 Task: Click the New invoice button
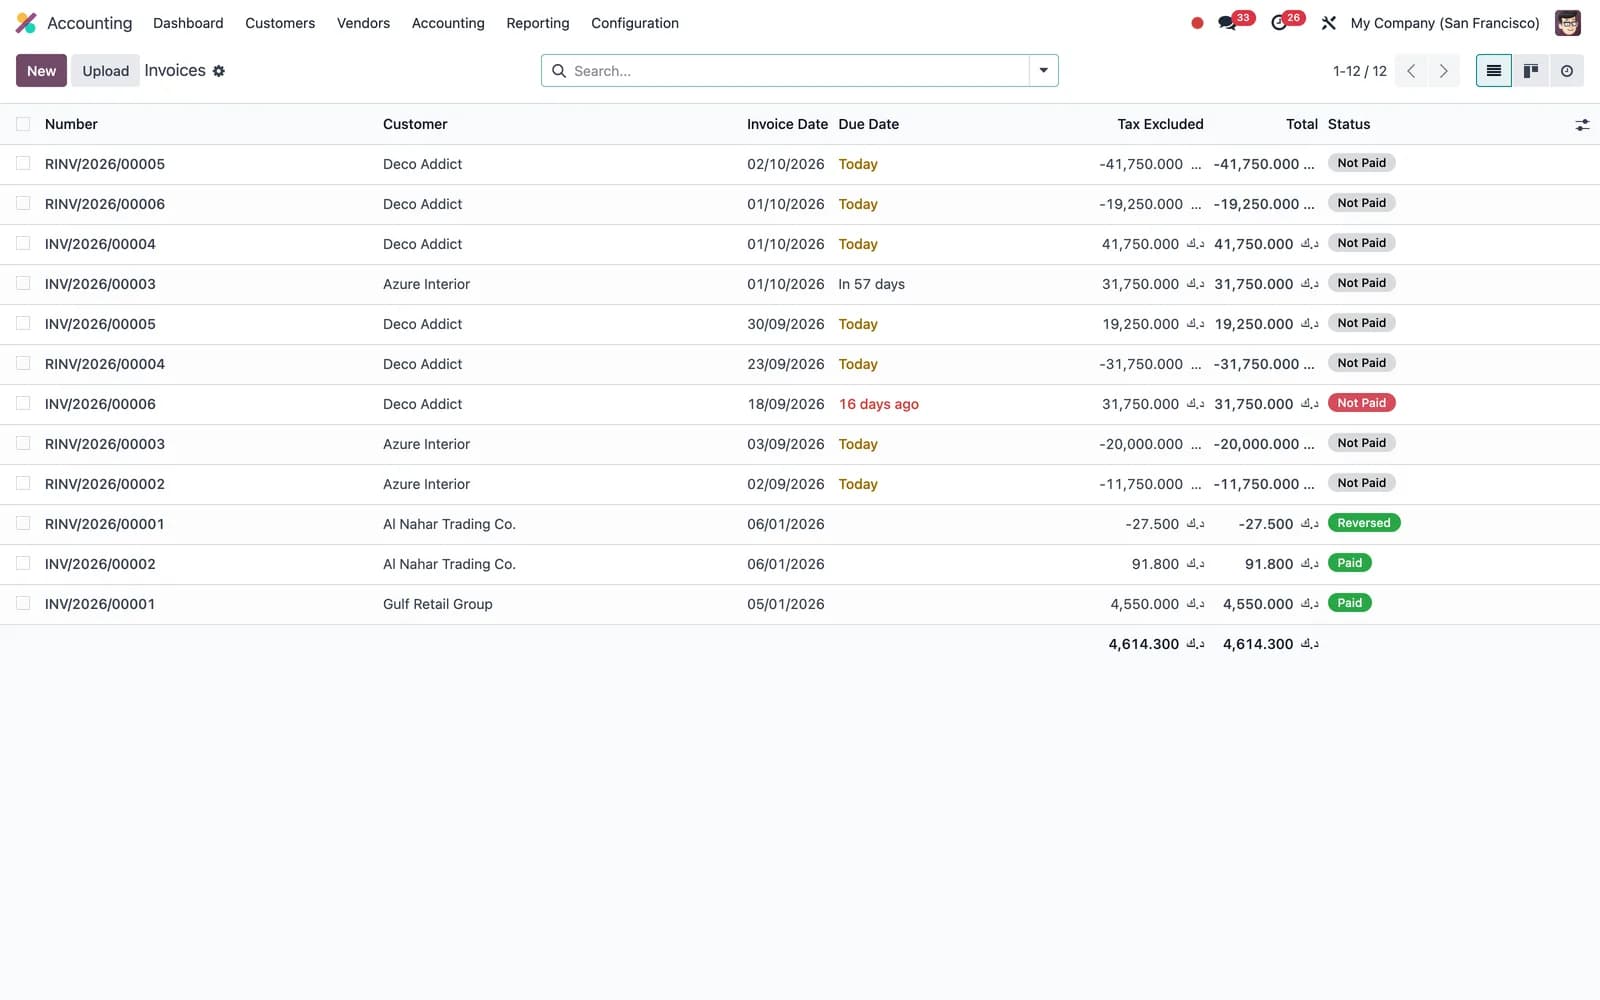(x=41, y=71)
